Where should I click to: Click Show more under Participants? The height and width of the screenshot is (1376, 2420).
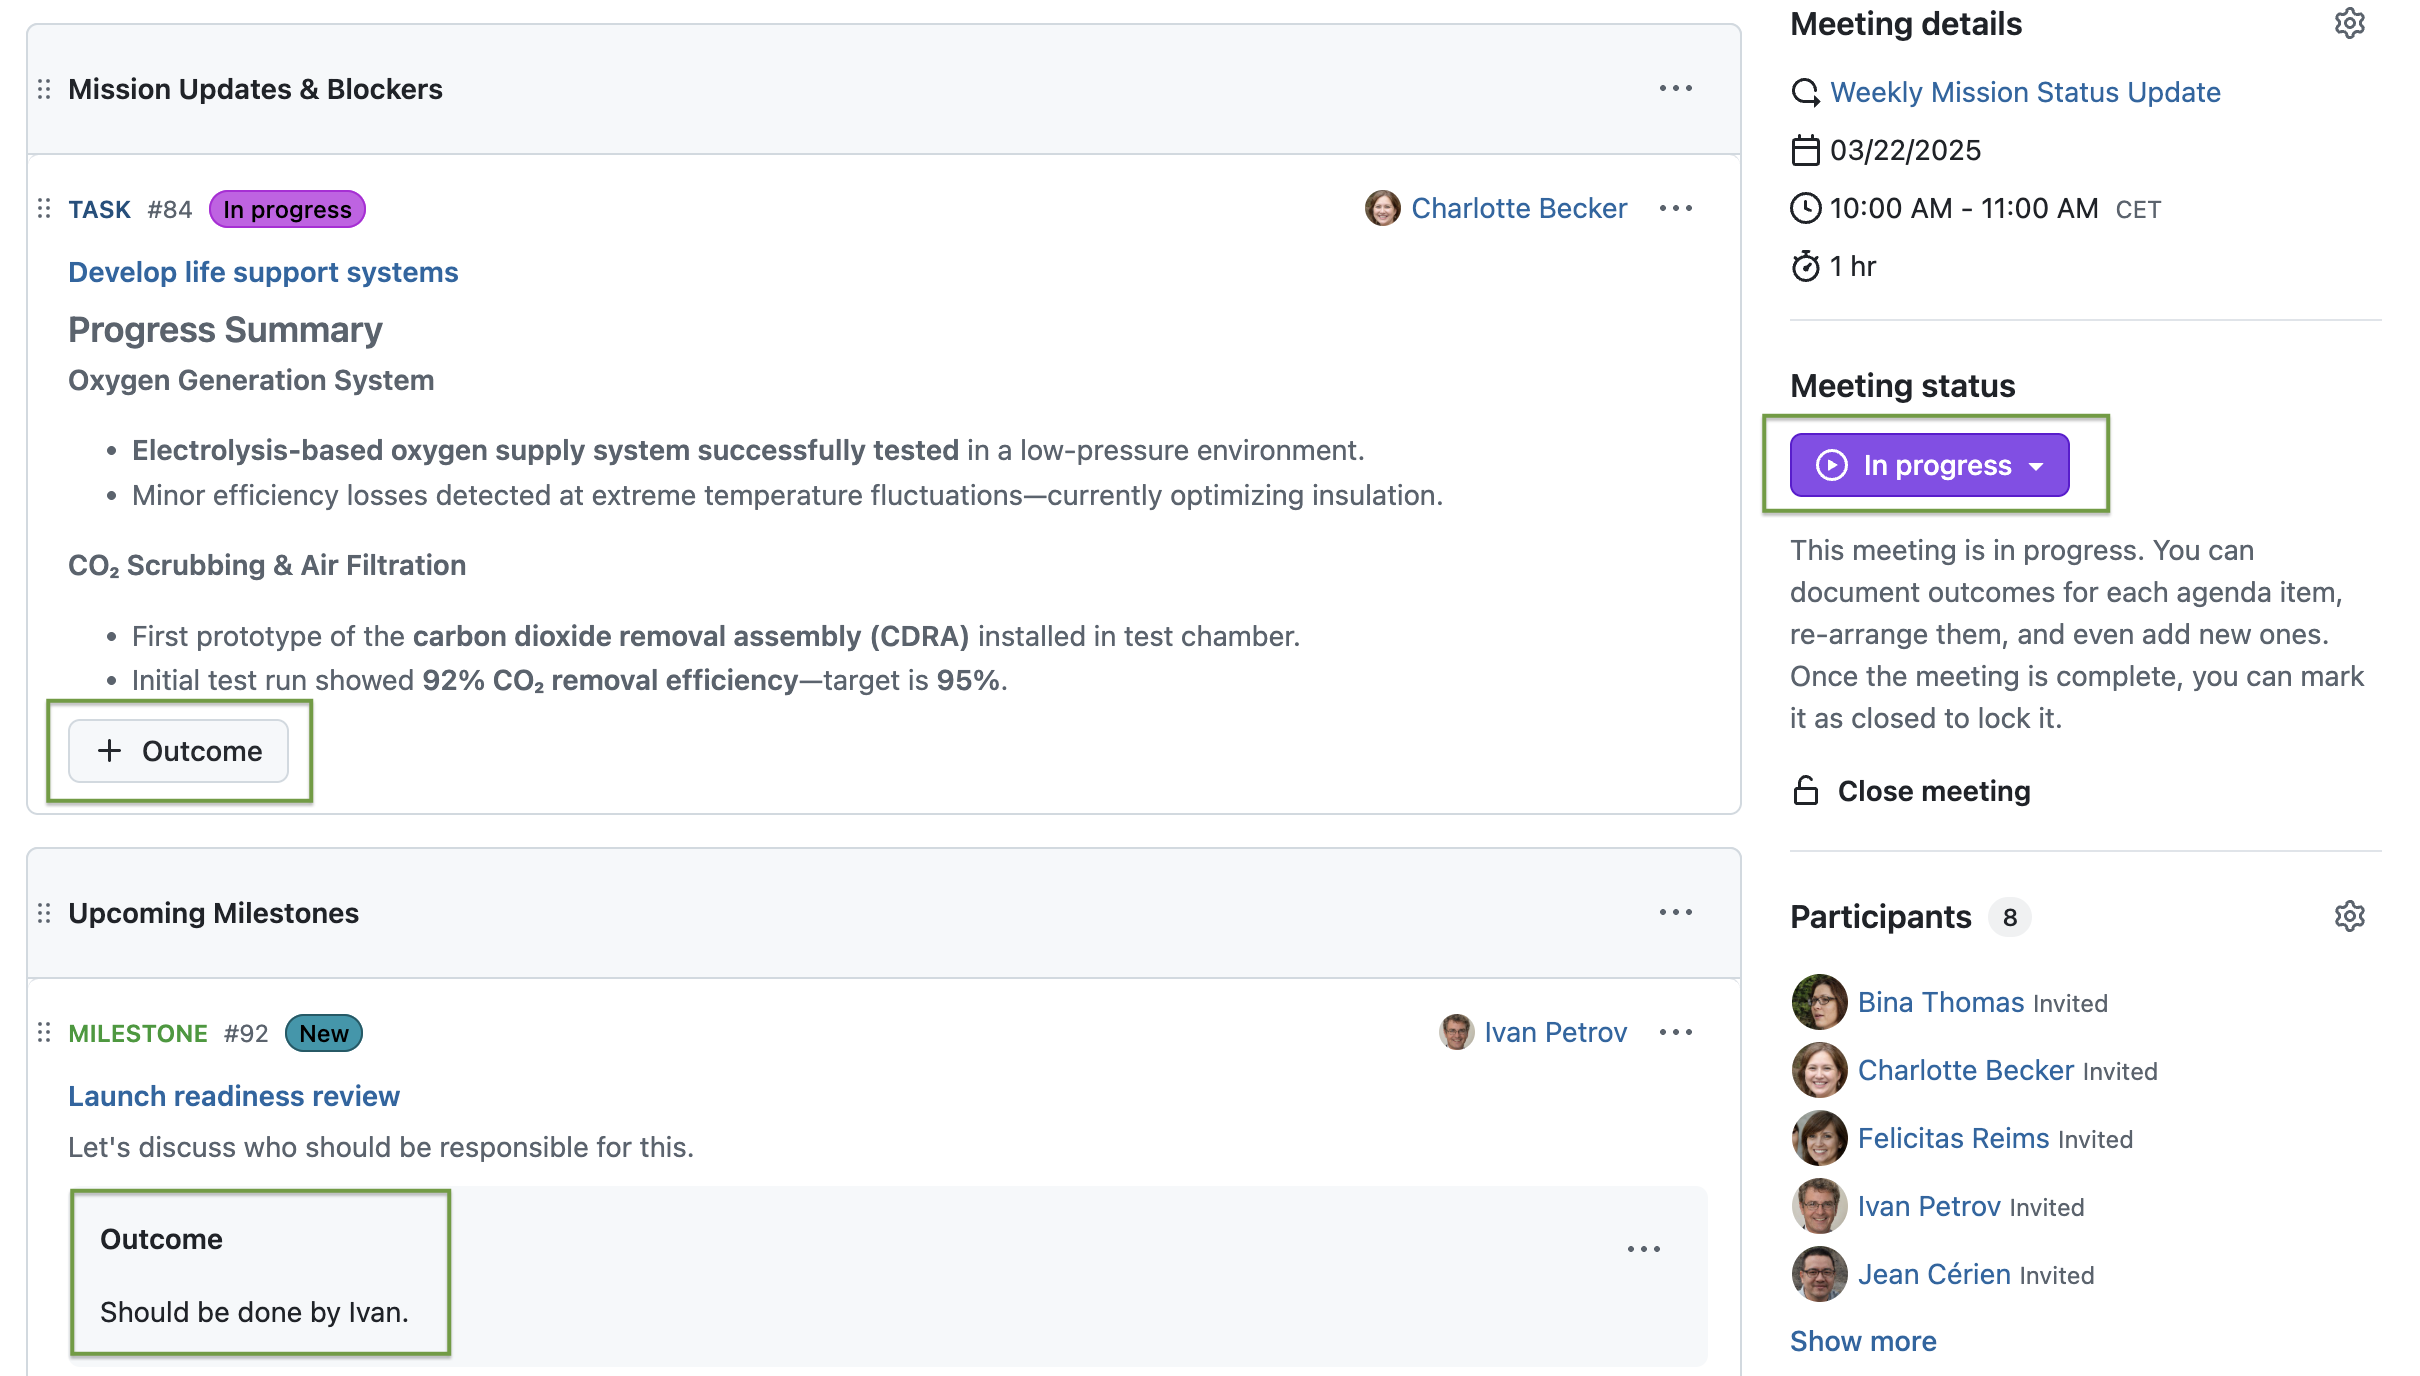pos(1862,1340)
